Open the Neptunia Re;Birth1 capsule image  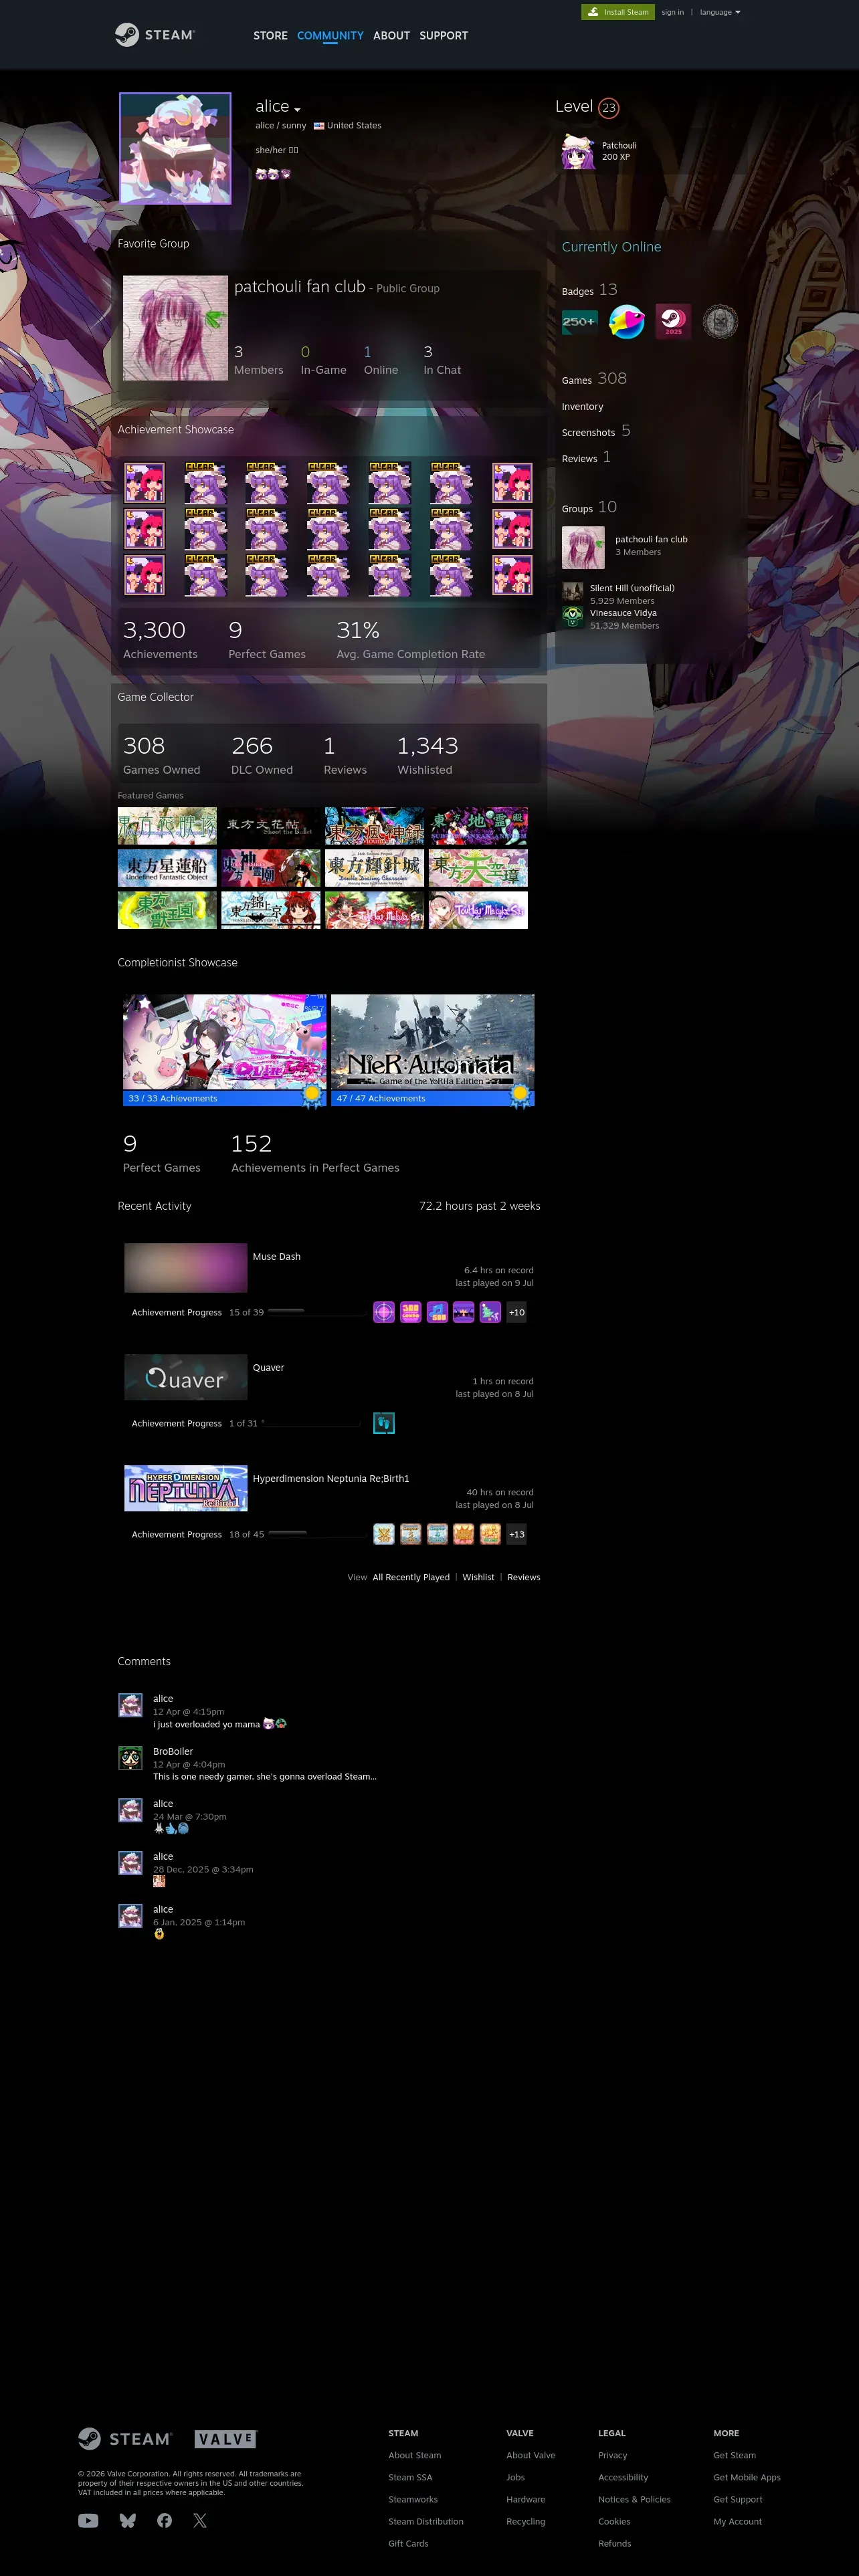pyautogui.click(x=185, y=1488)
